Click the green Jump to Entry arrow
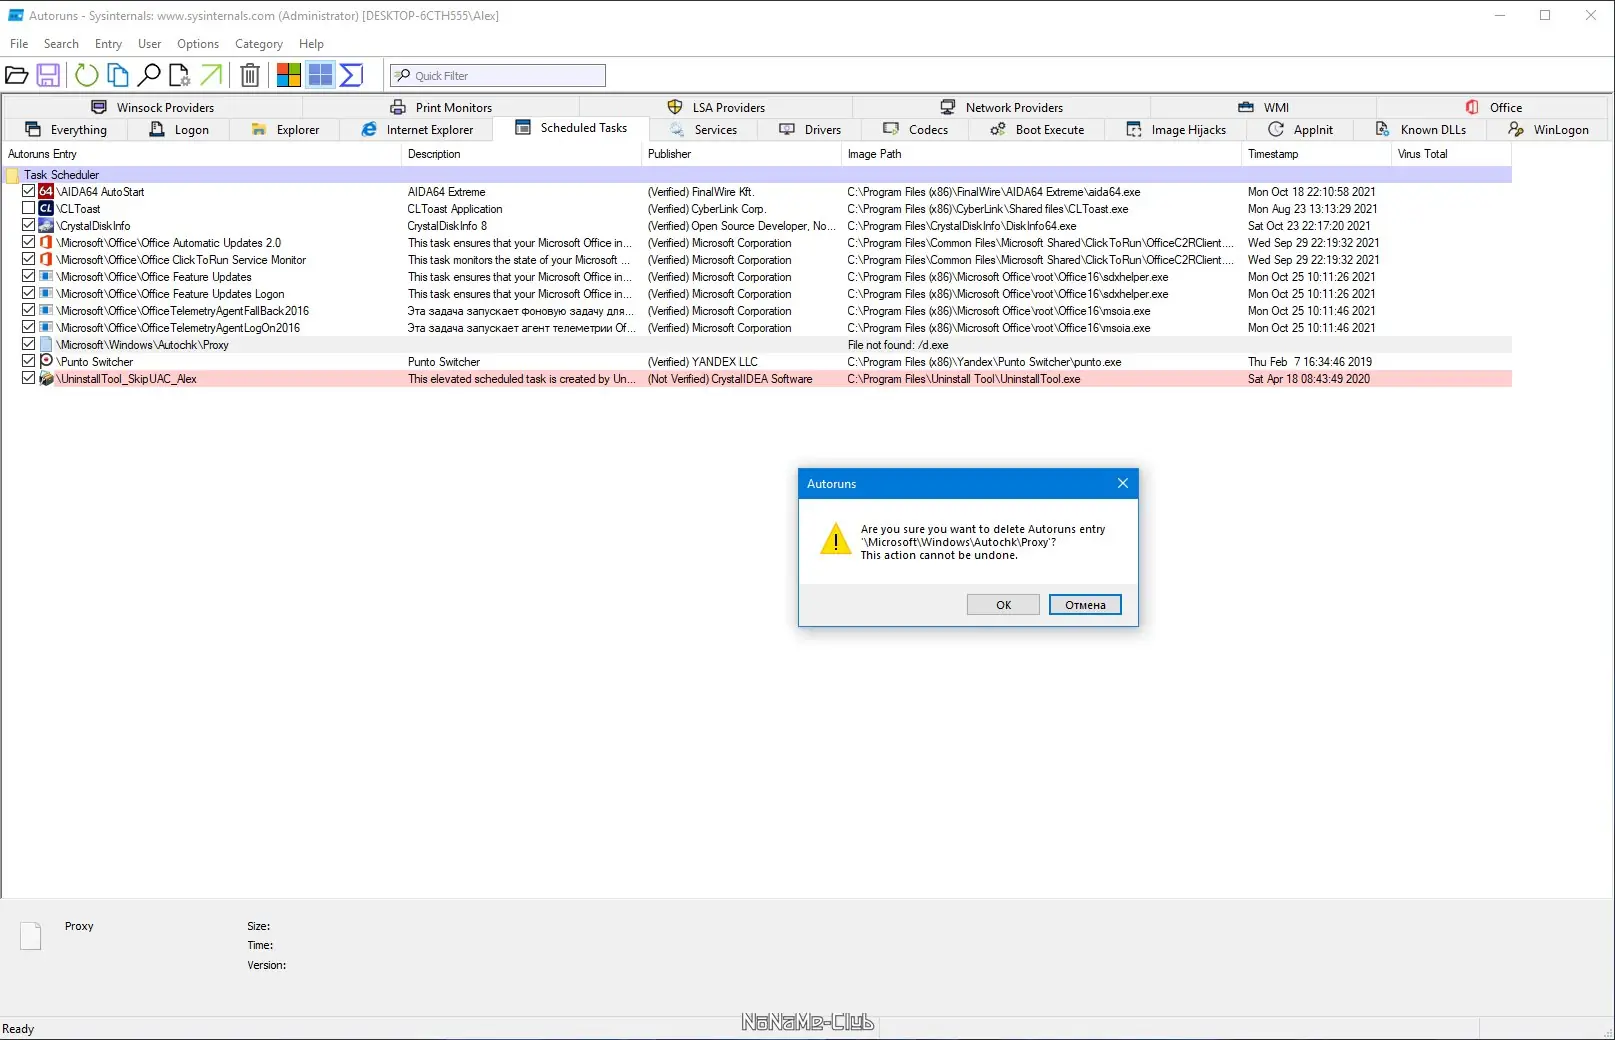1615x1040 pixels. point(211,75)
